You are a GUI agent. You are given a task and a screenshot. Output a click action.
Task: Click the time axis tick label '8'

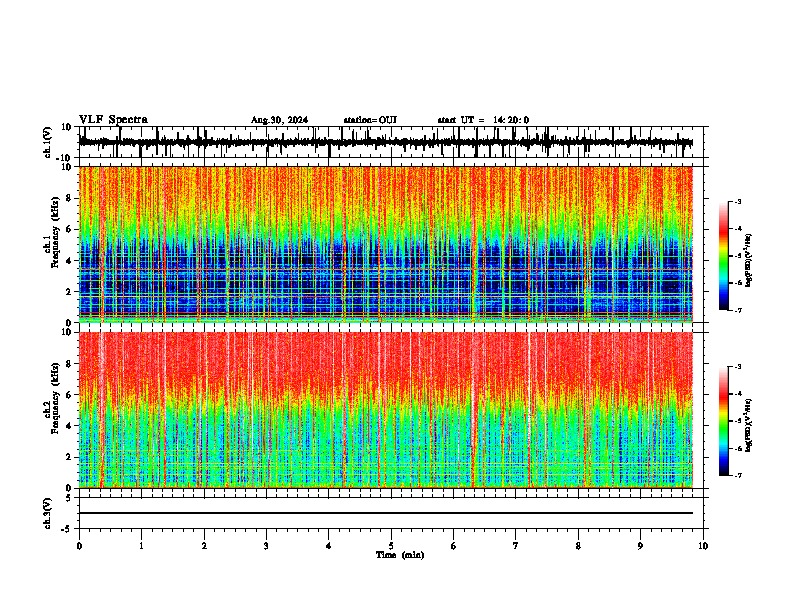tap(578, 546)
